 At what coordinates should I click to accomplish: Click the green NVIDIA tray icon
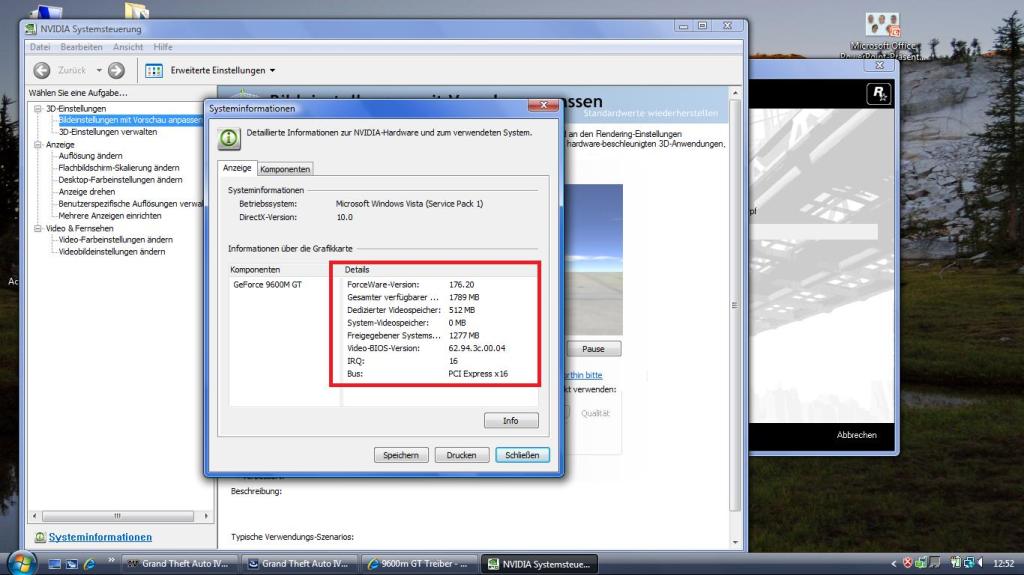(921, 563)
